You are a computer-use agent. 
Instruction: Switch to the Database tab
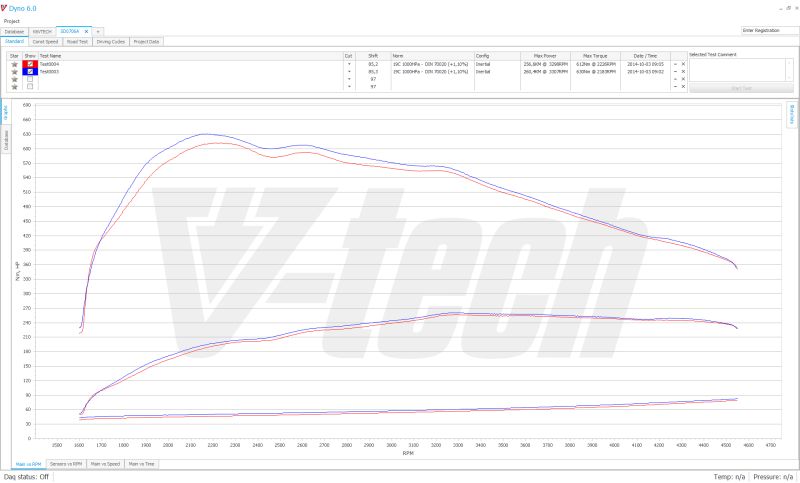pyautogui.click(x=14, y=32)
